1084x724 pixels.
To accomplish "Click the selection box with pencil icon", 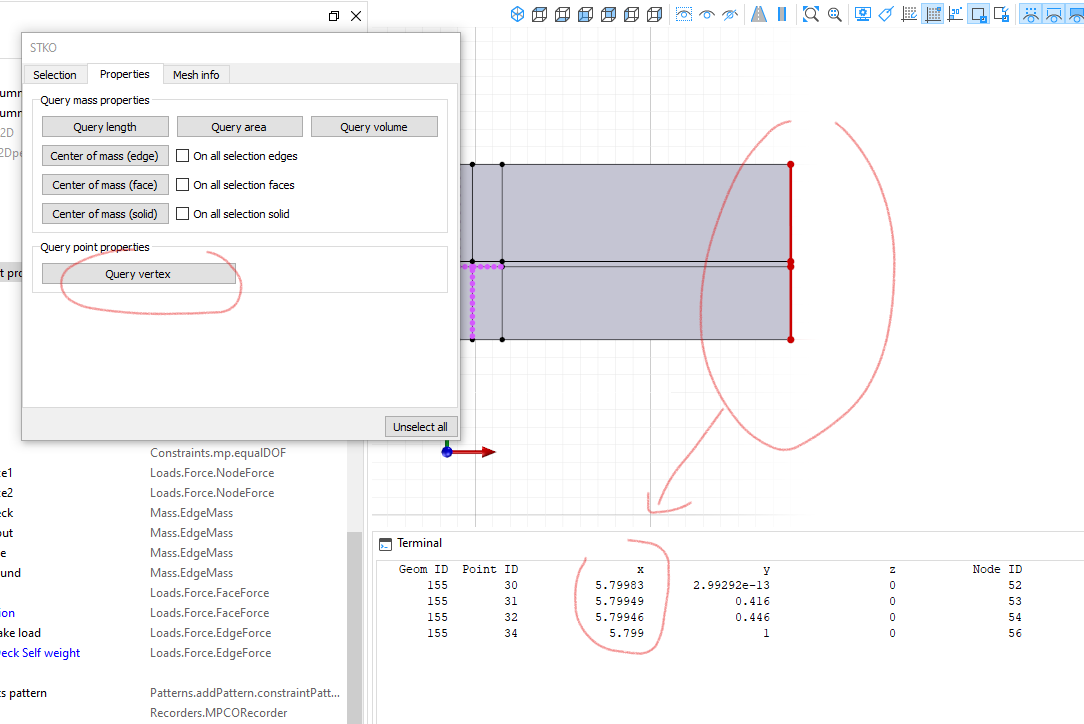I will tap(1001, 14).
